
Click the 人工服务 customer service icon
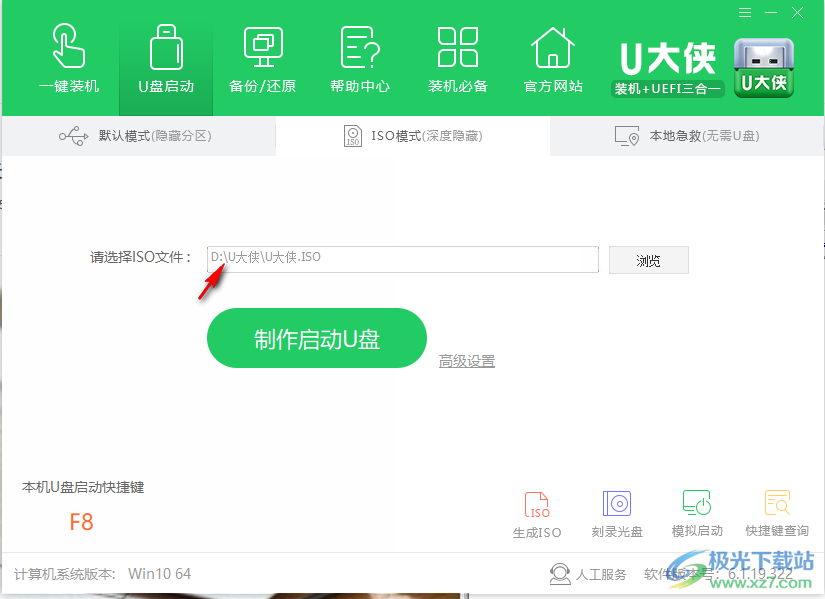pos(560,574)
